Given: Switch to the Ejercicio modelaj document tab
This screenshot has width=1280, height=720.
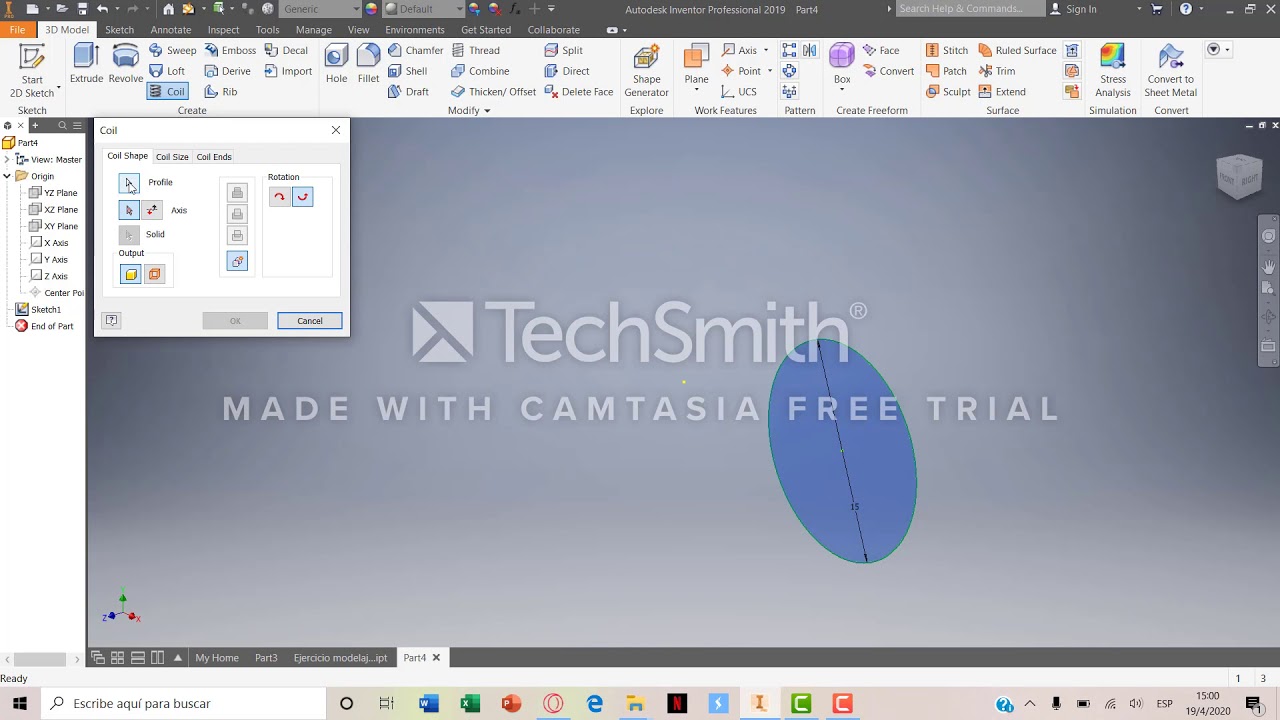Looking at the screenshot, I should (340, 658).
